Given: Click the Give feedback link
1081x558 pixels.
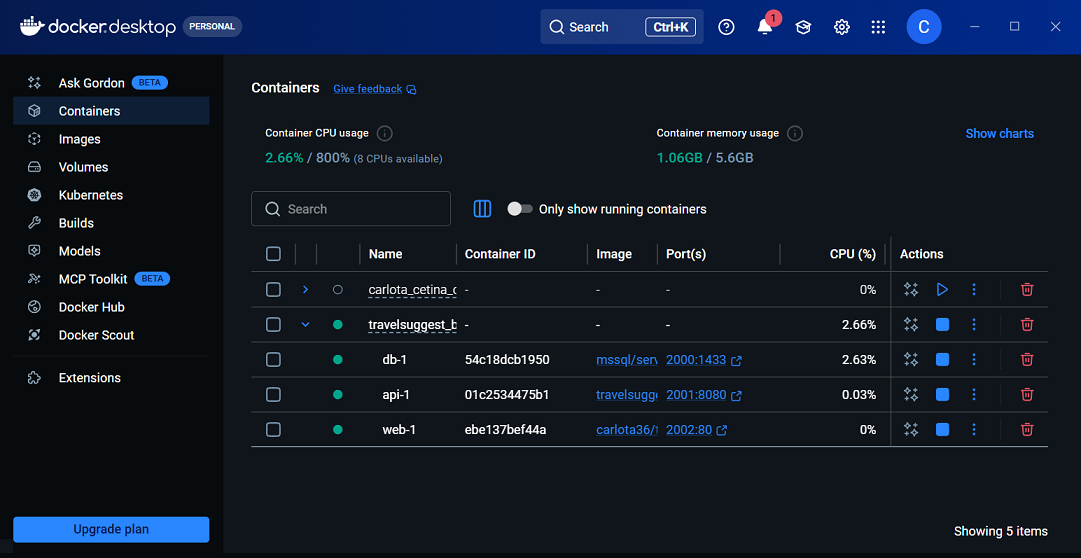Looking at the screenshot, I should click(x=374, y=89).
